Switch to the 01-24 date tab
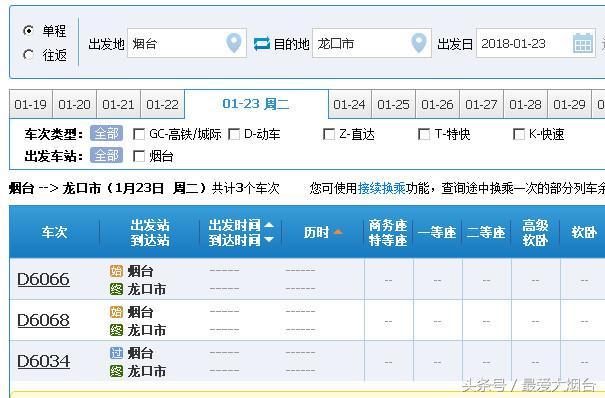The image size is (605, 398). pyautogui.click(x=349, y=105)
